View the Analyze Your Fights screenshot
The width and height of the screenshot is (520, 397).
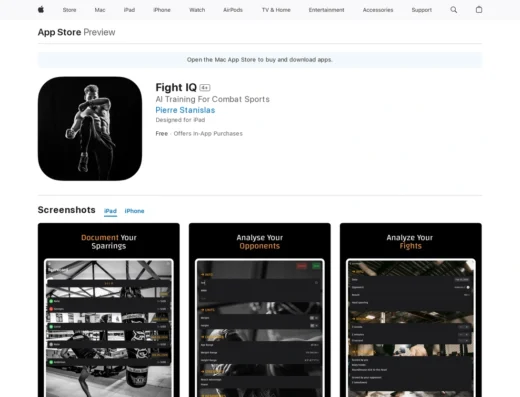pos(411,310)
